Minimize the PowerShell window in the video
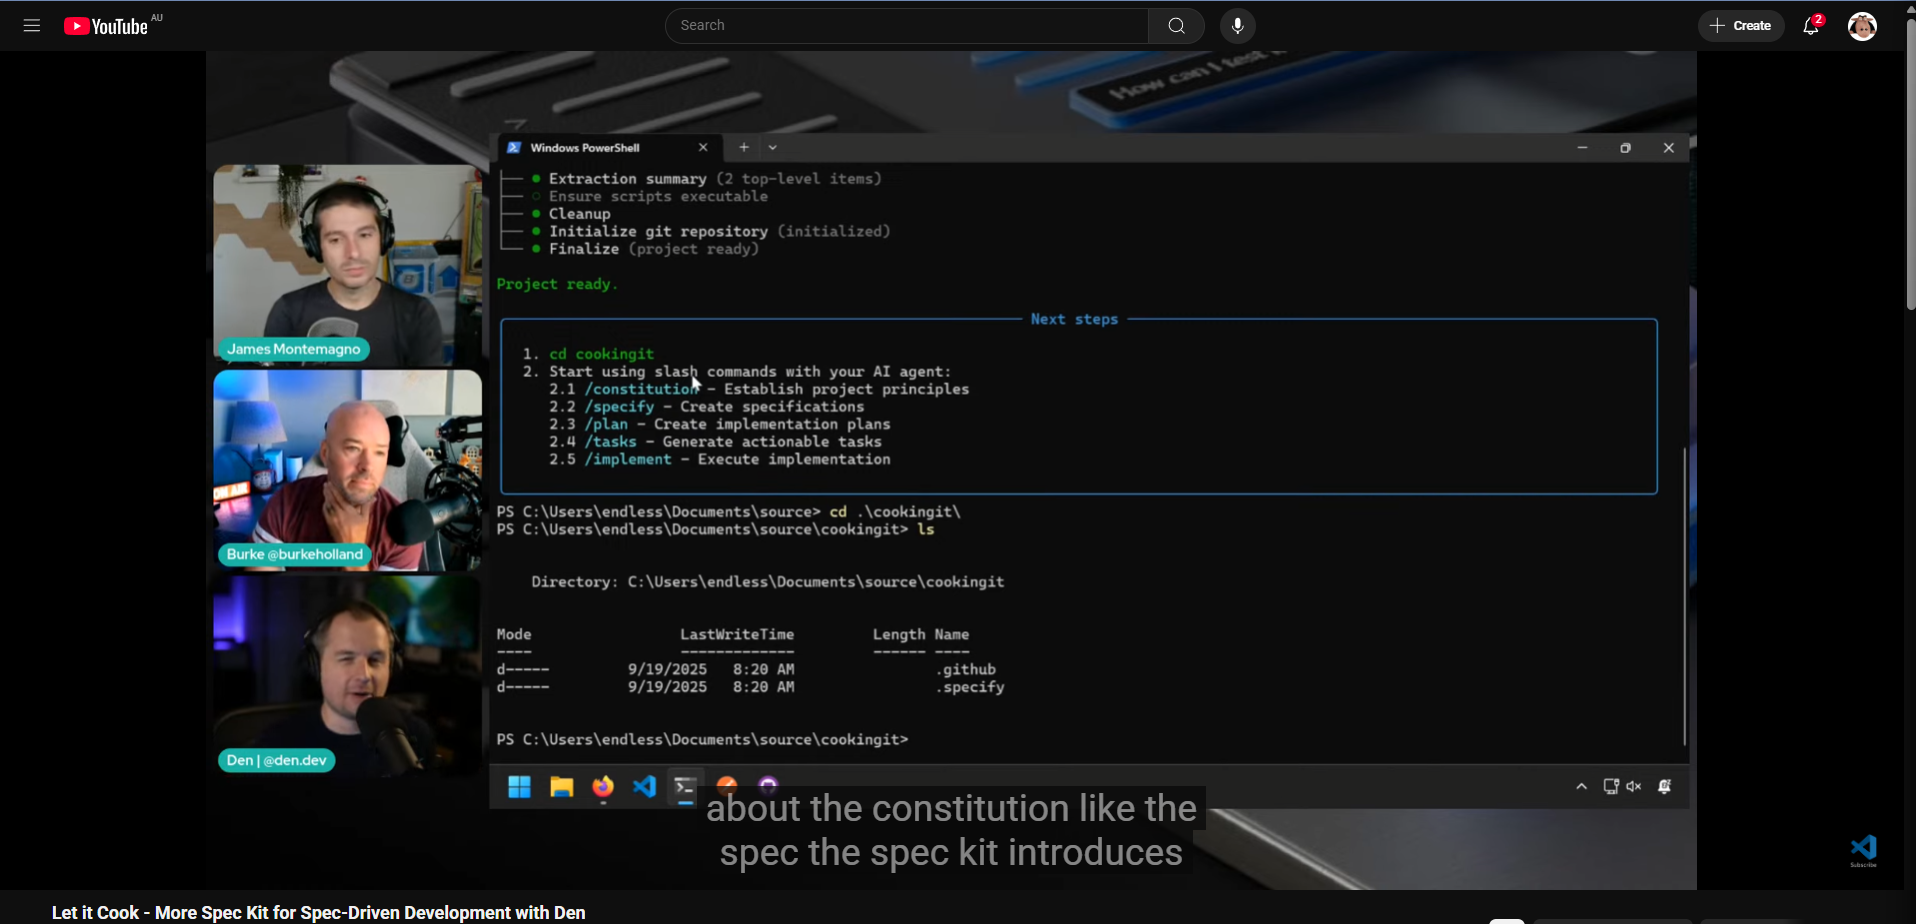1916x924 pixels. [1582, 148]
